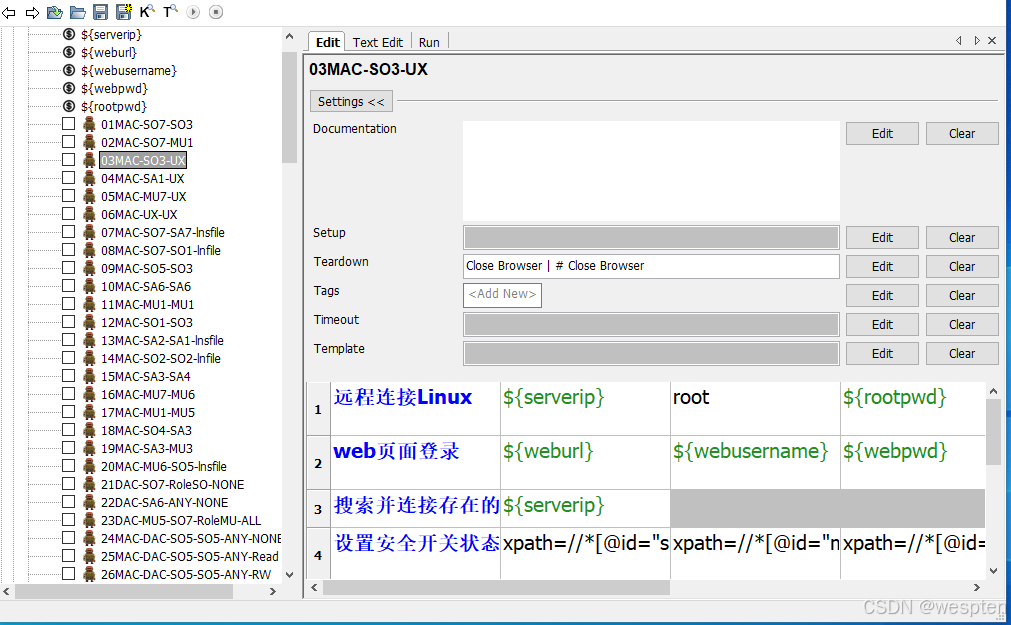Navigate back using the left arrow icon
Image resolution: width=1011 pixels, height=625 pixels.
[10, 12]
